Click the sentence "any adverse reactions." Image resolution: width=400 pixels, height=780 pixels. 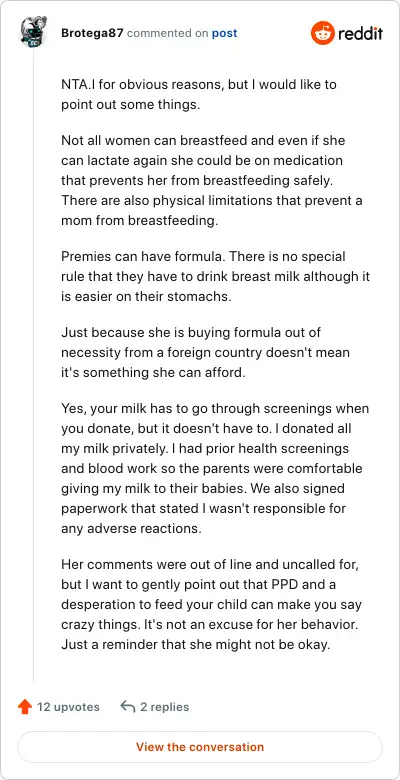(131, 528)
